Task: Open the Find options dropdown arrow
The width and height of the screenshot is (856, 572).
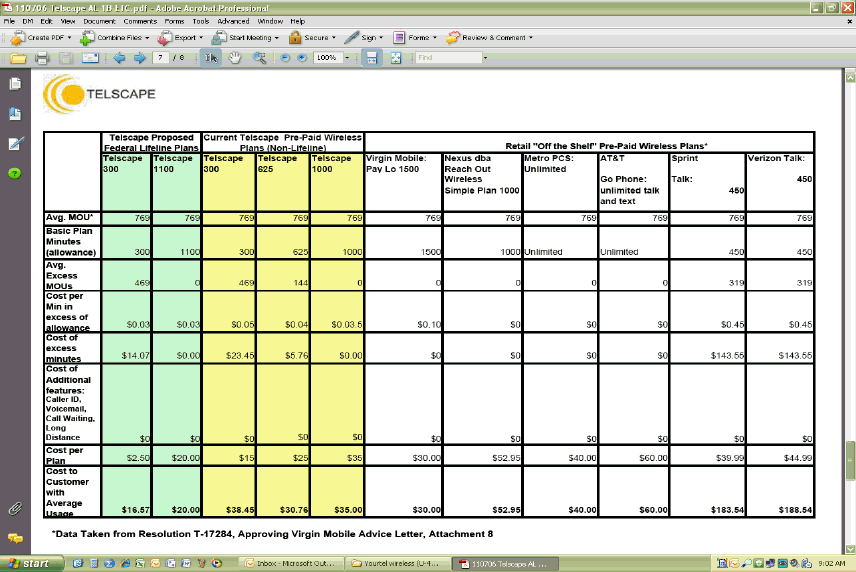Action: [485, 58]
